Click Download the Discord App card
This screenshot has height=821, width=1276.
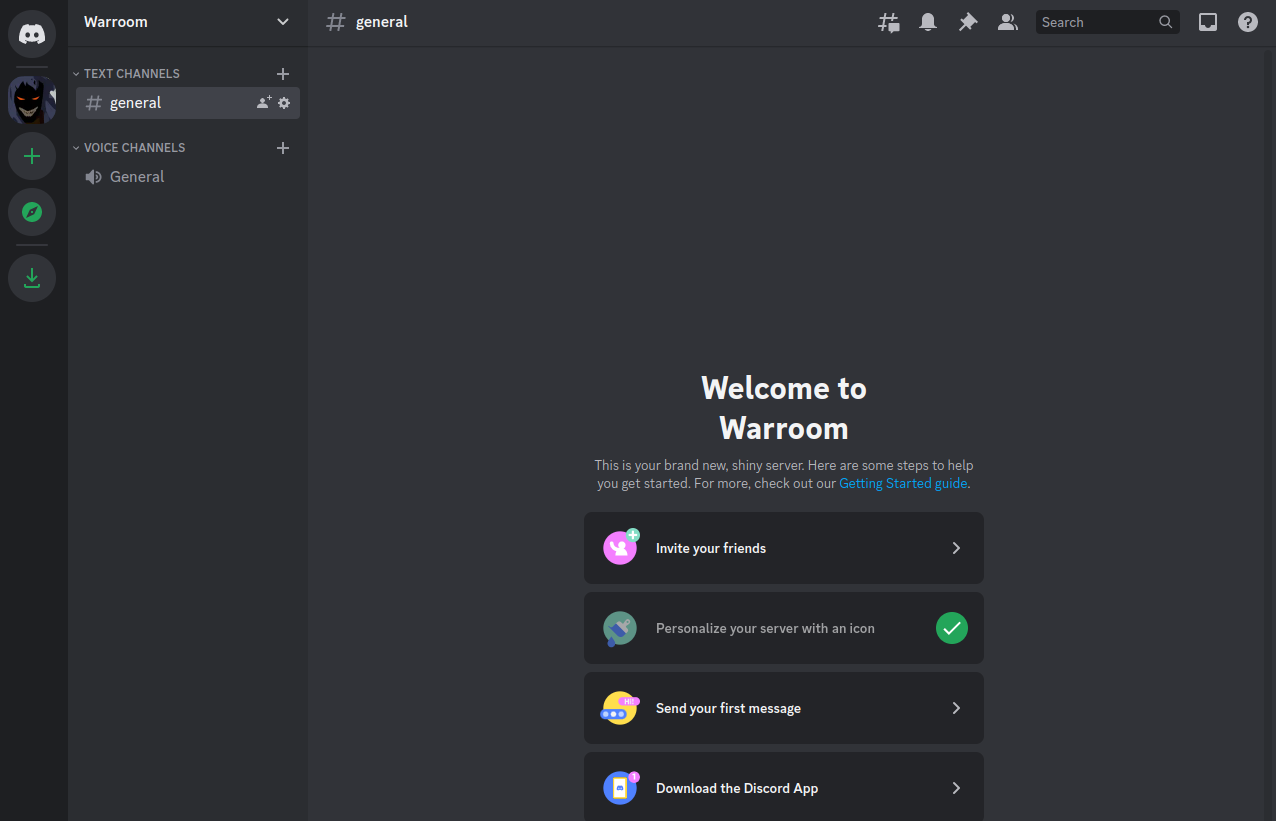tap(784, 787)
